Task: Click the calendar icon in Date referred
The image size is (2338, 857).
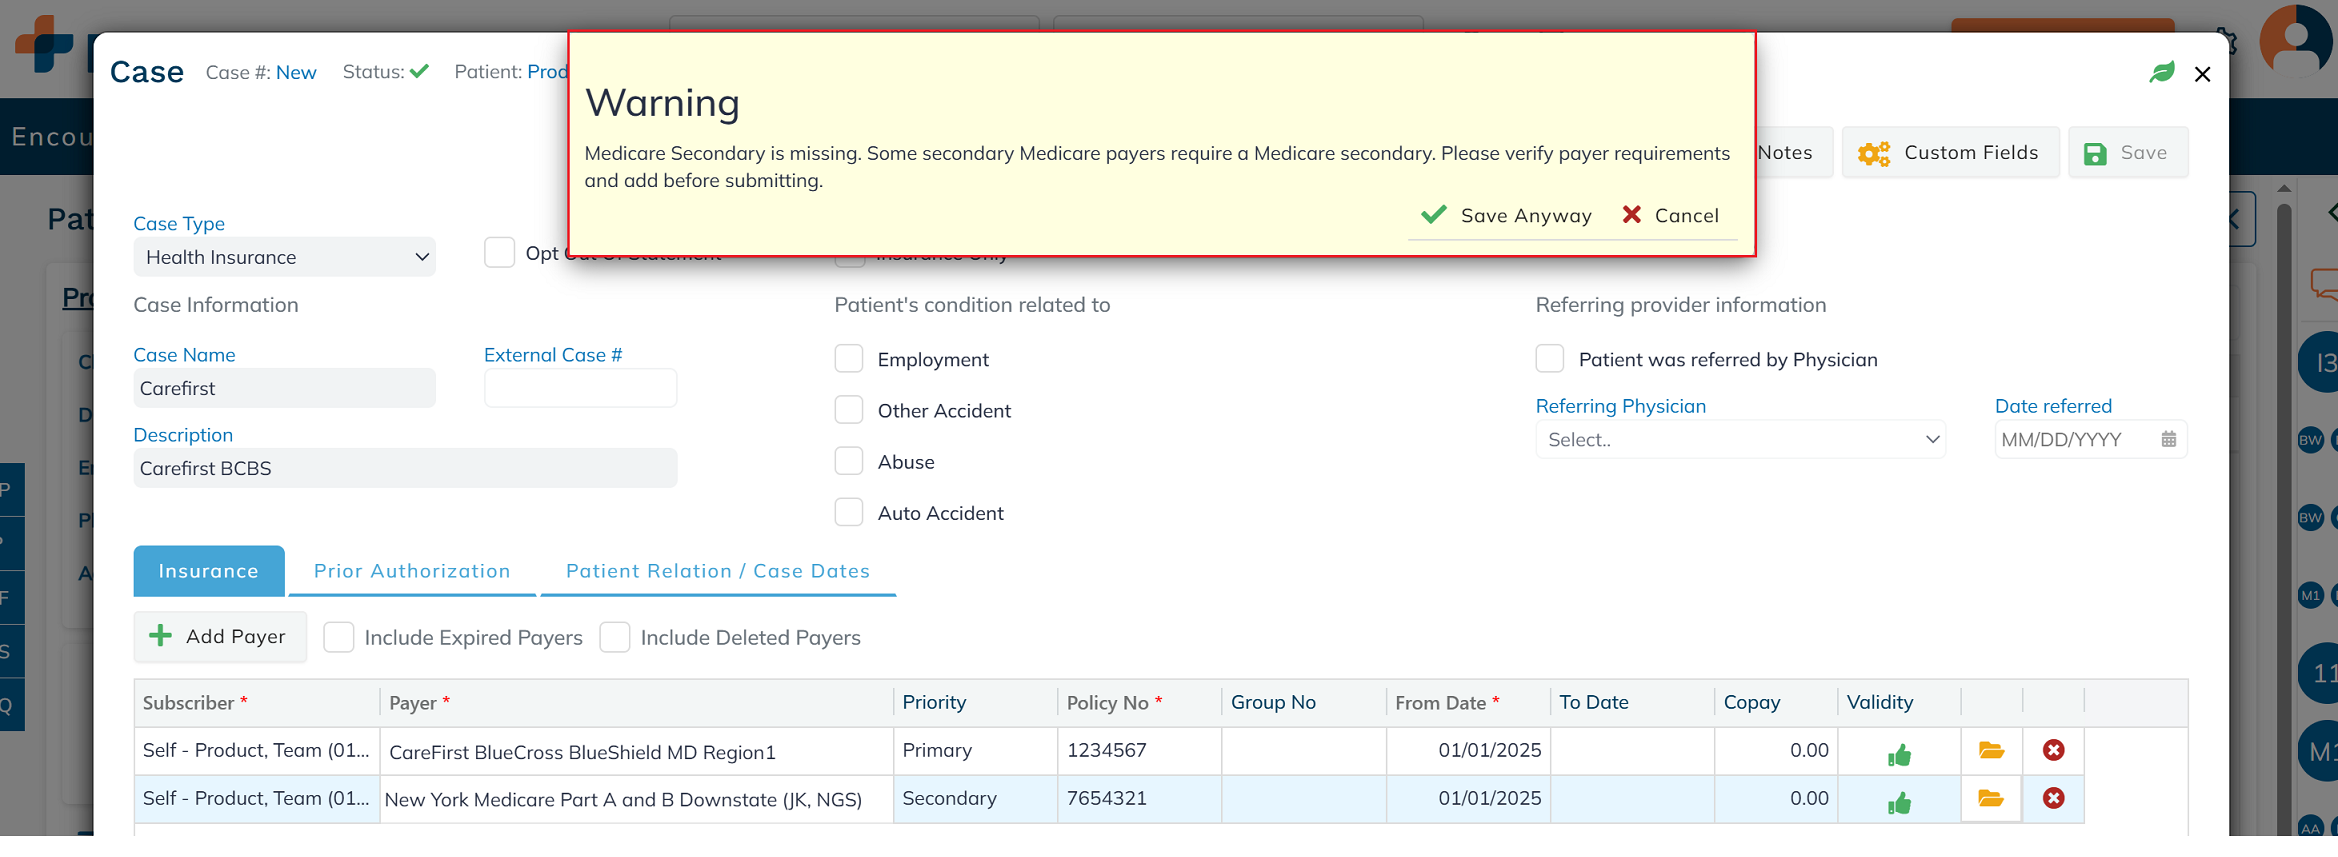Action: coord(2168,439)
